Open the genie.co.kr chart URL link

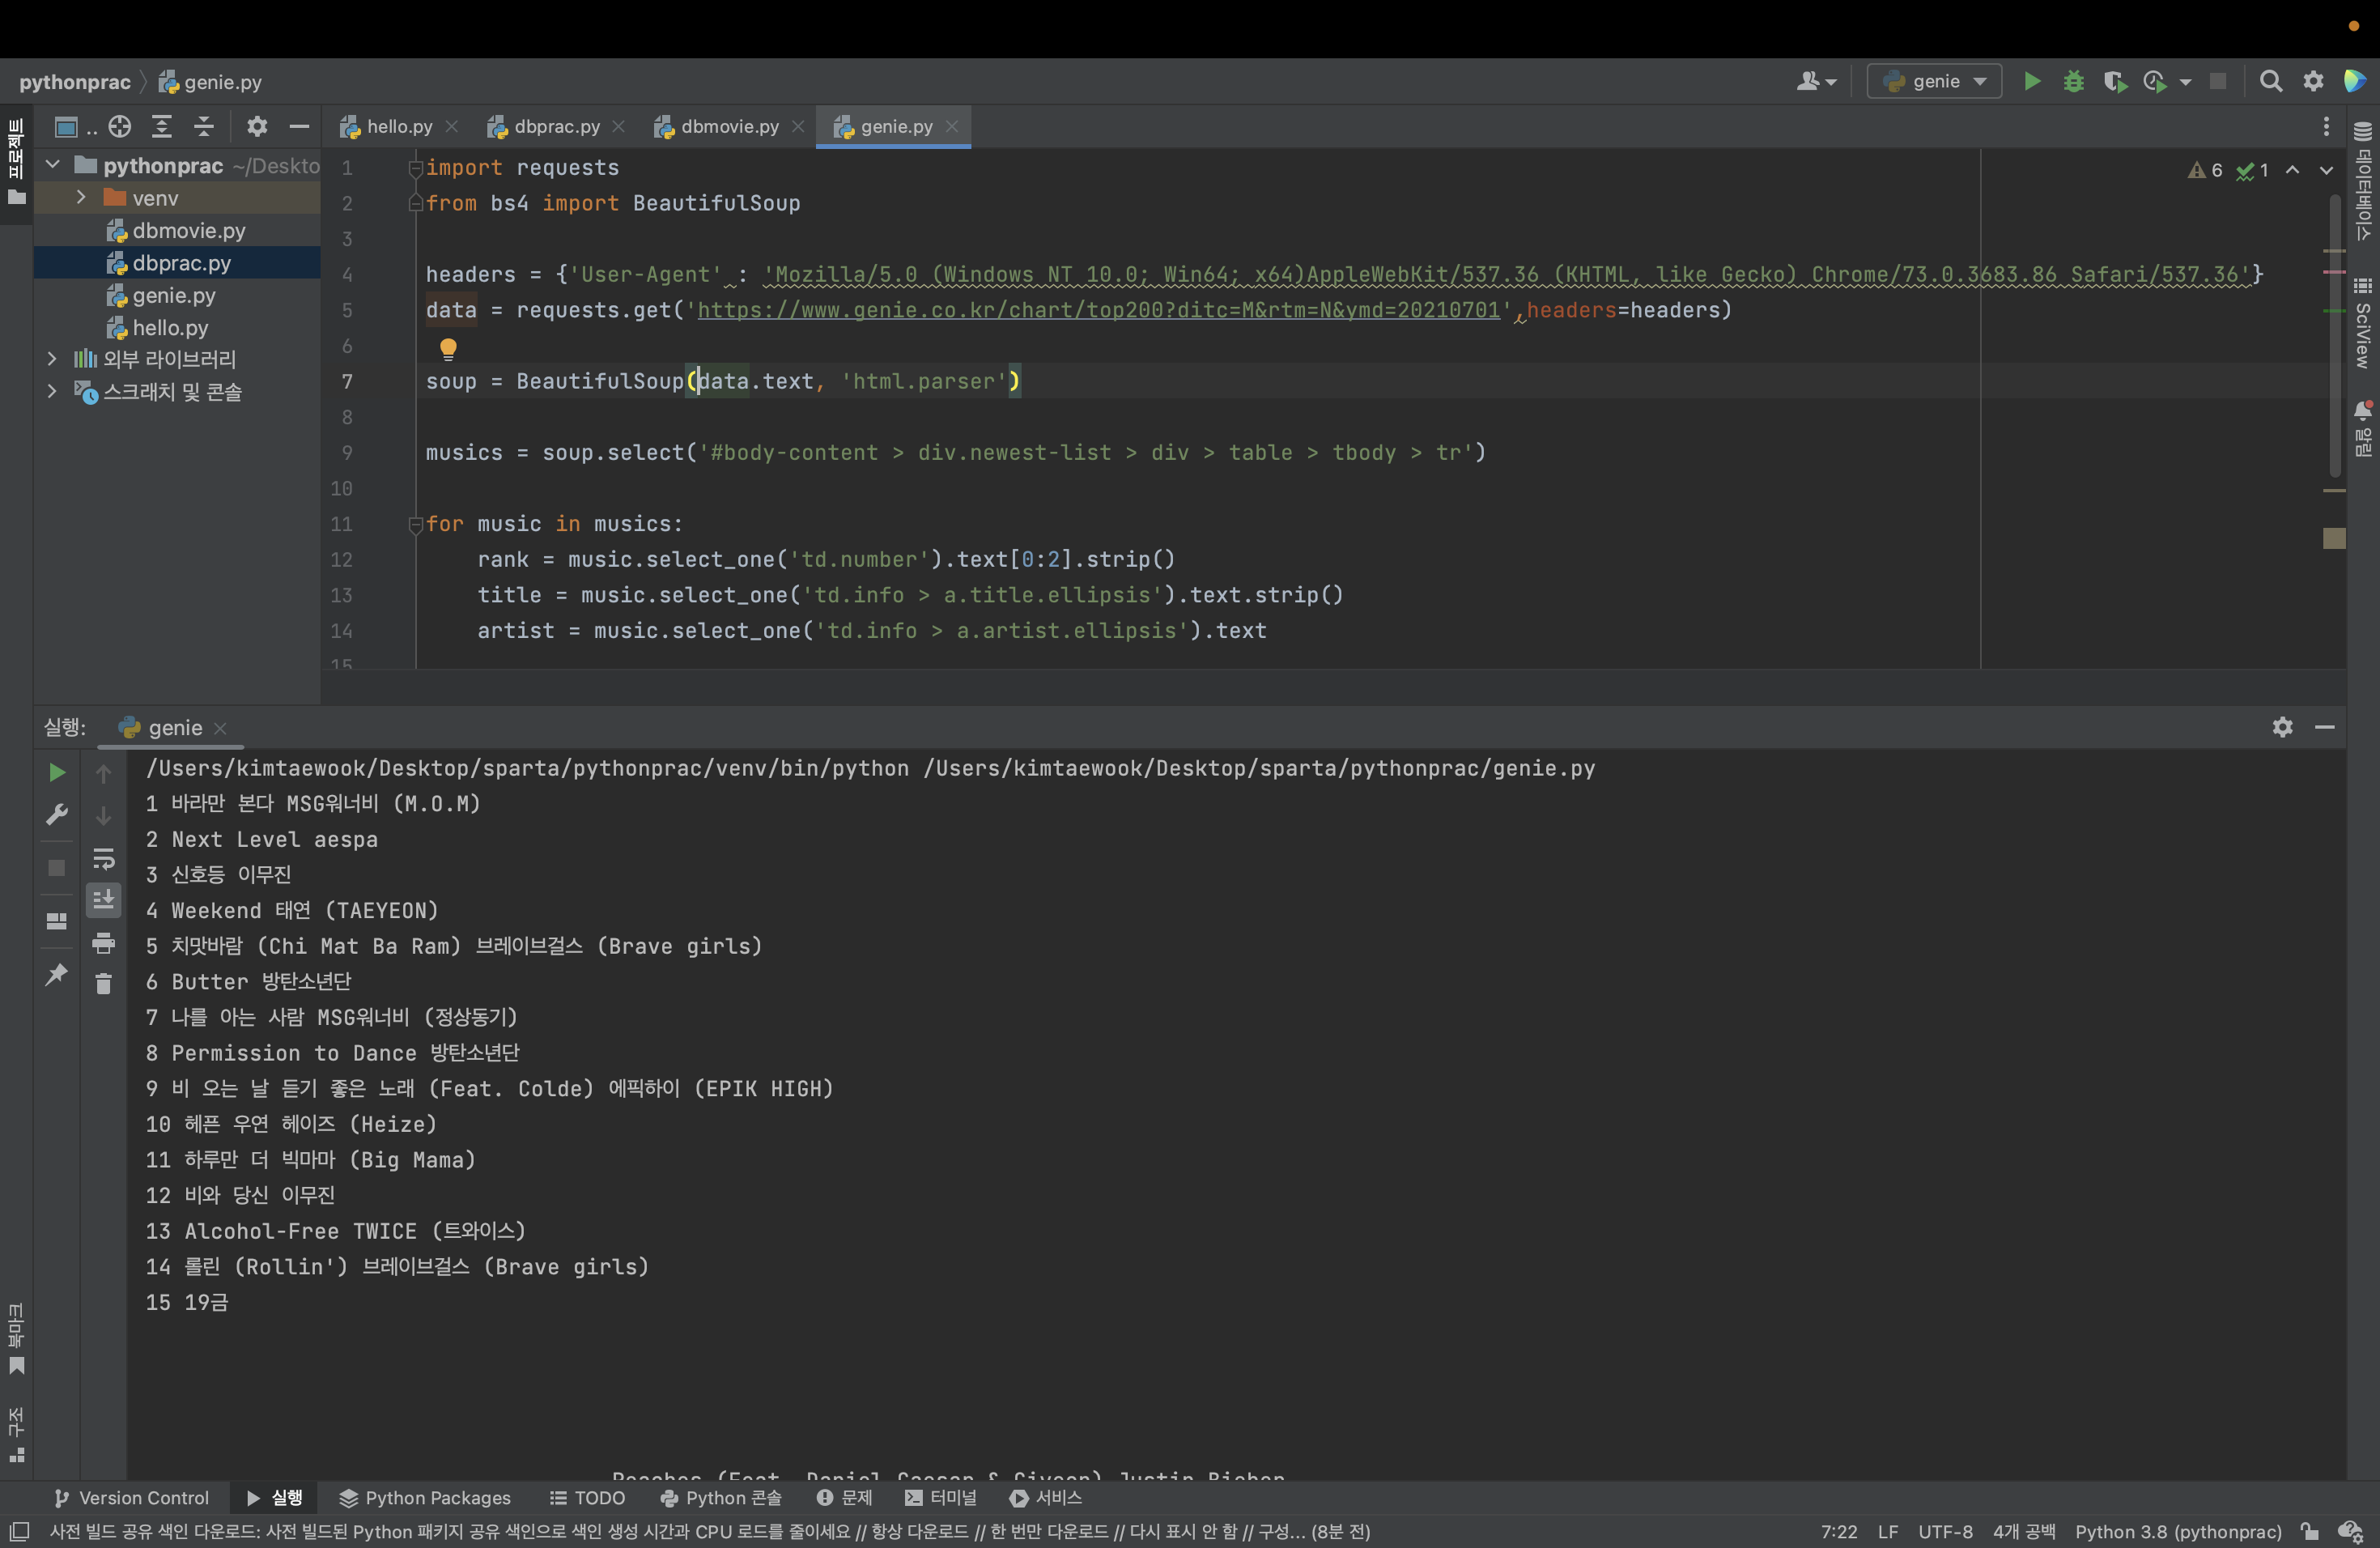point(1098,310)
